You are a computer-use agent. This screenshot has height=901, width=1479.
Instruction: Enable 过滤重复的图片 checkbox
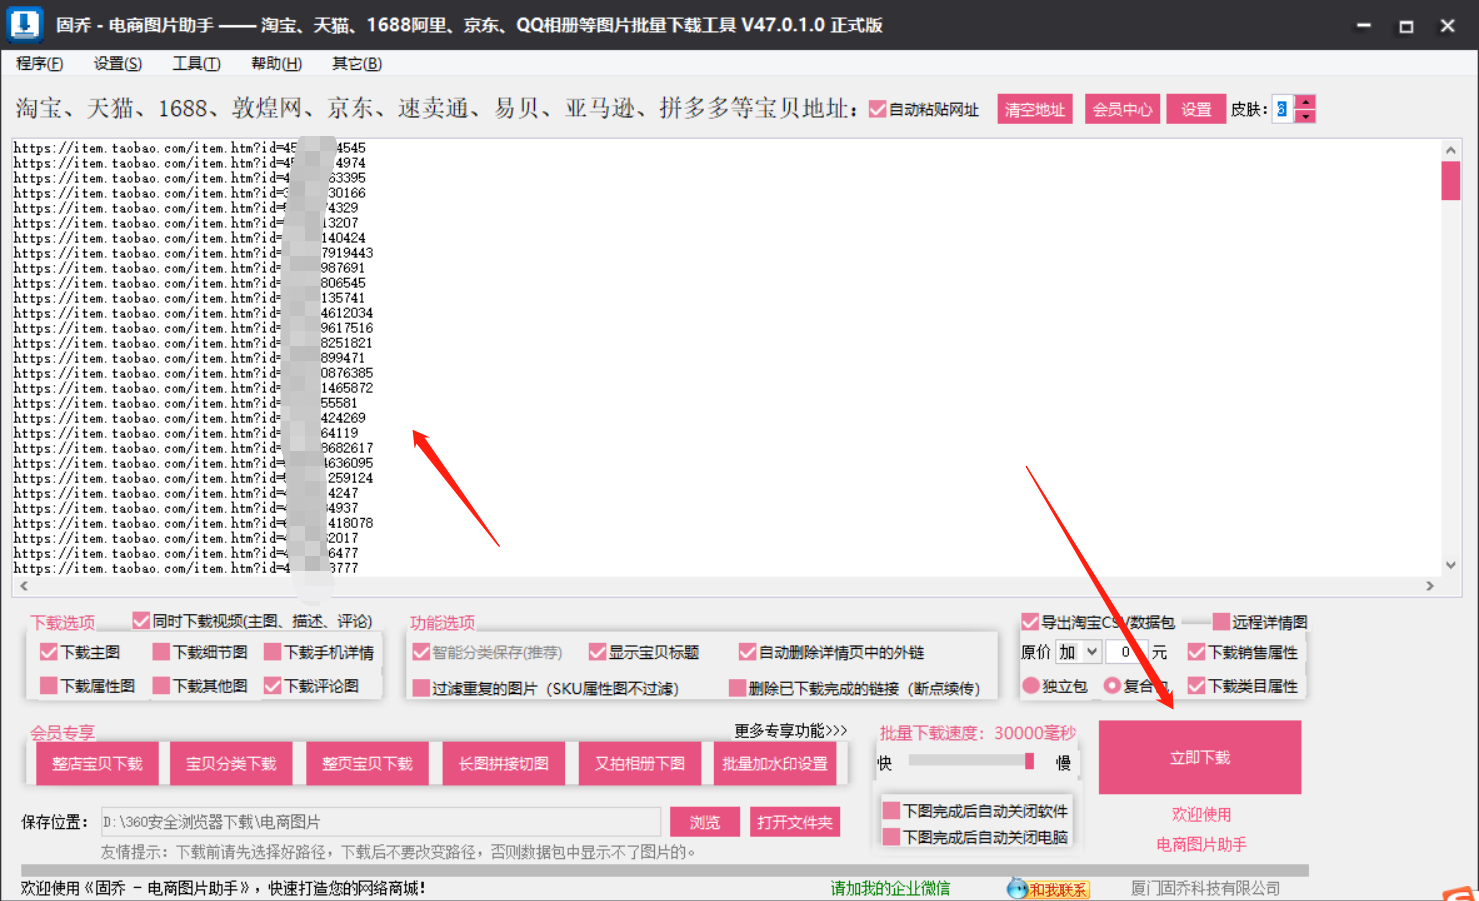421,688
